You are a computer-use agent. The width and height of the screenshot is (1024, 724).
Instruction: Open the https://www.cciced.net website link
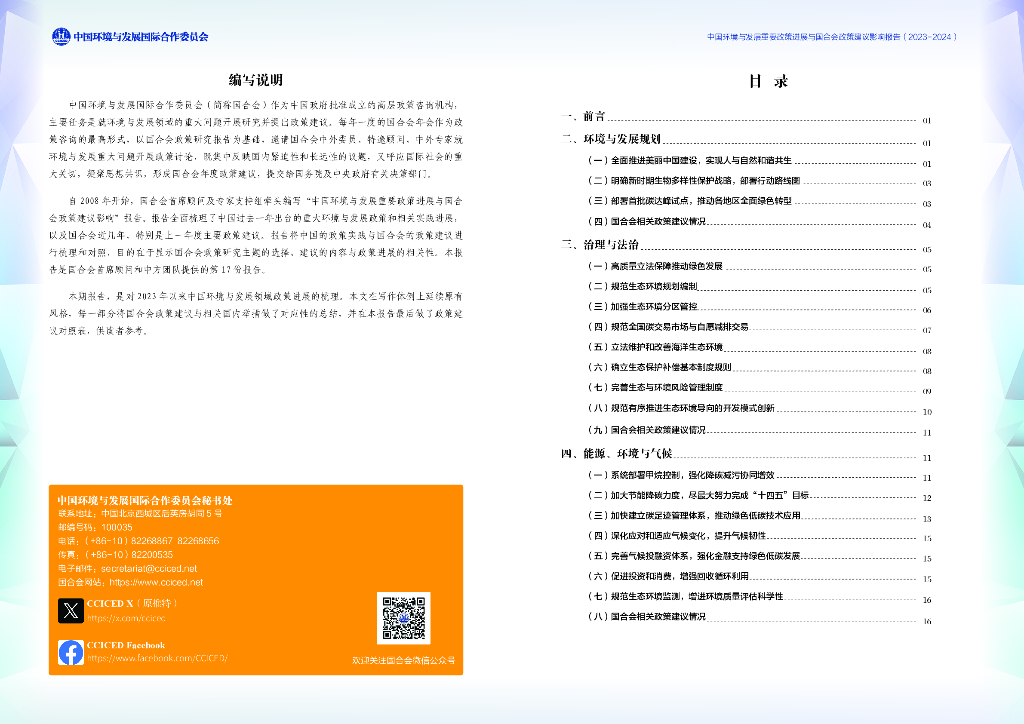[156, 582]
